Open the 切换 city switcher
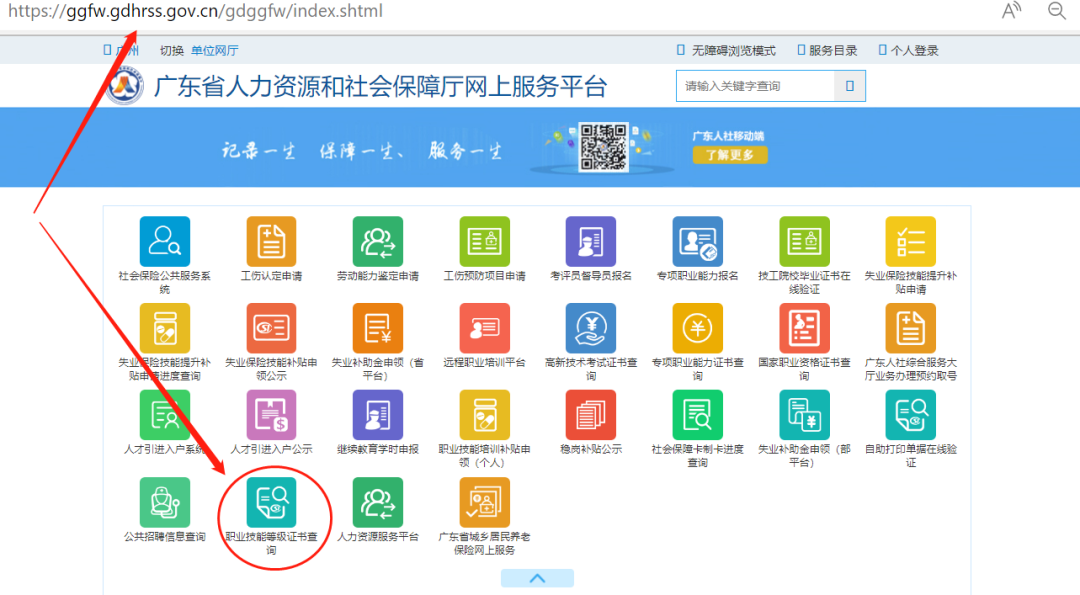Image resolution: width=1080 pixels, height=595 pixels. coord(173,48)
